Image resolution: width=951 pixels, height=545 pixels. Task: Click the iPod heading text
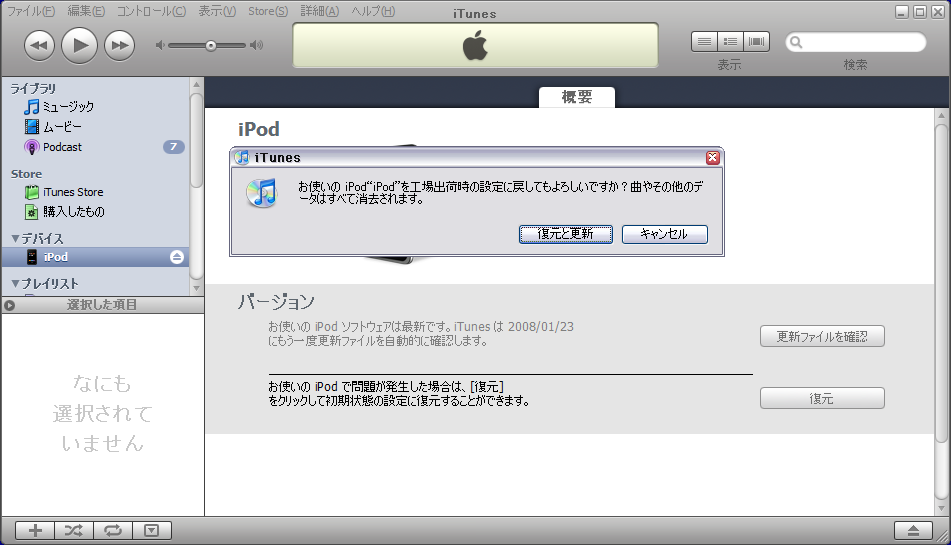point(259,129)
